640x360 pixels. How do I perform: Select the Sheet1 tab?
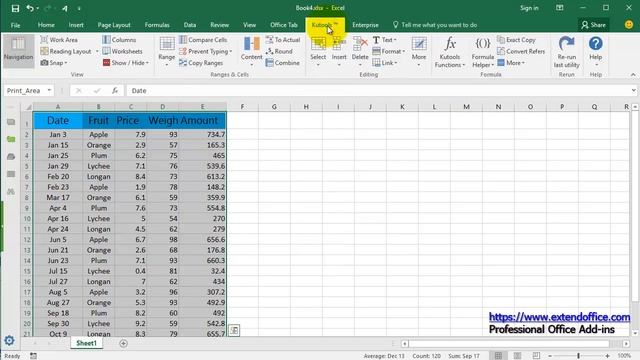[87, 343]
